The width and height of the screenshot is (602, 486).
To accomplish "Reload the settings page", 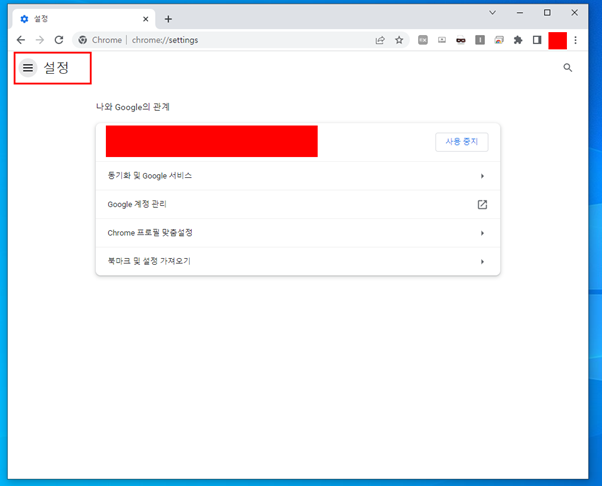I will 59,40.
